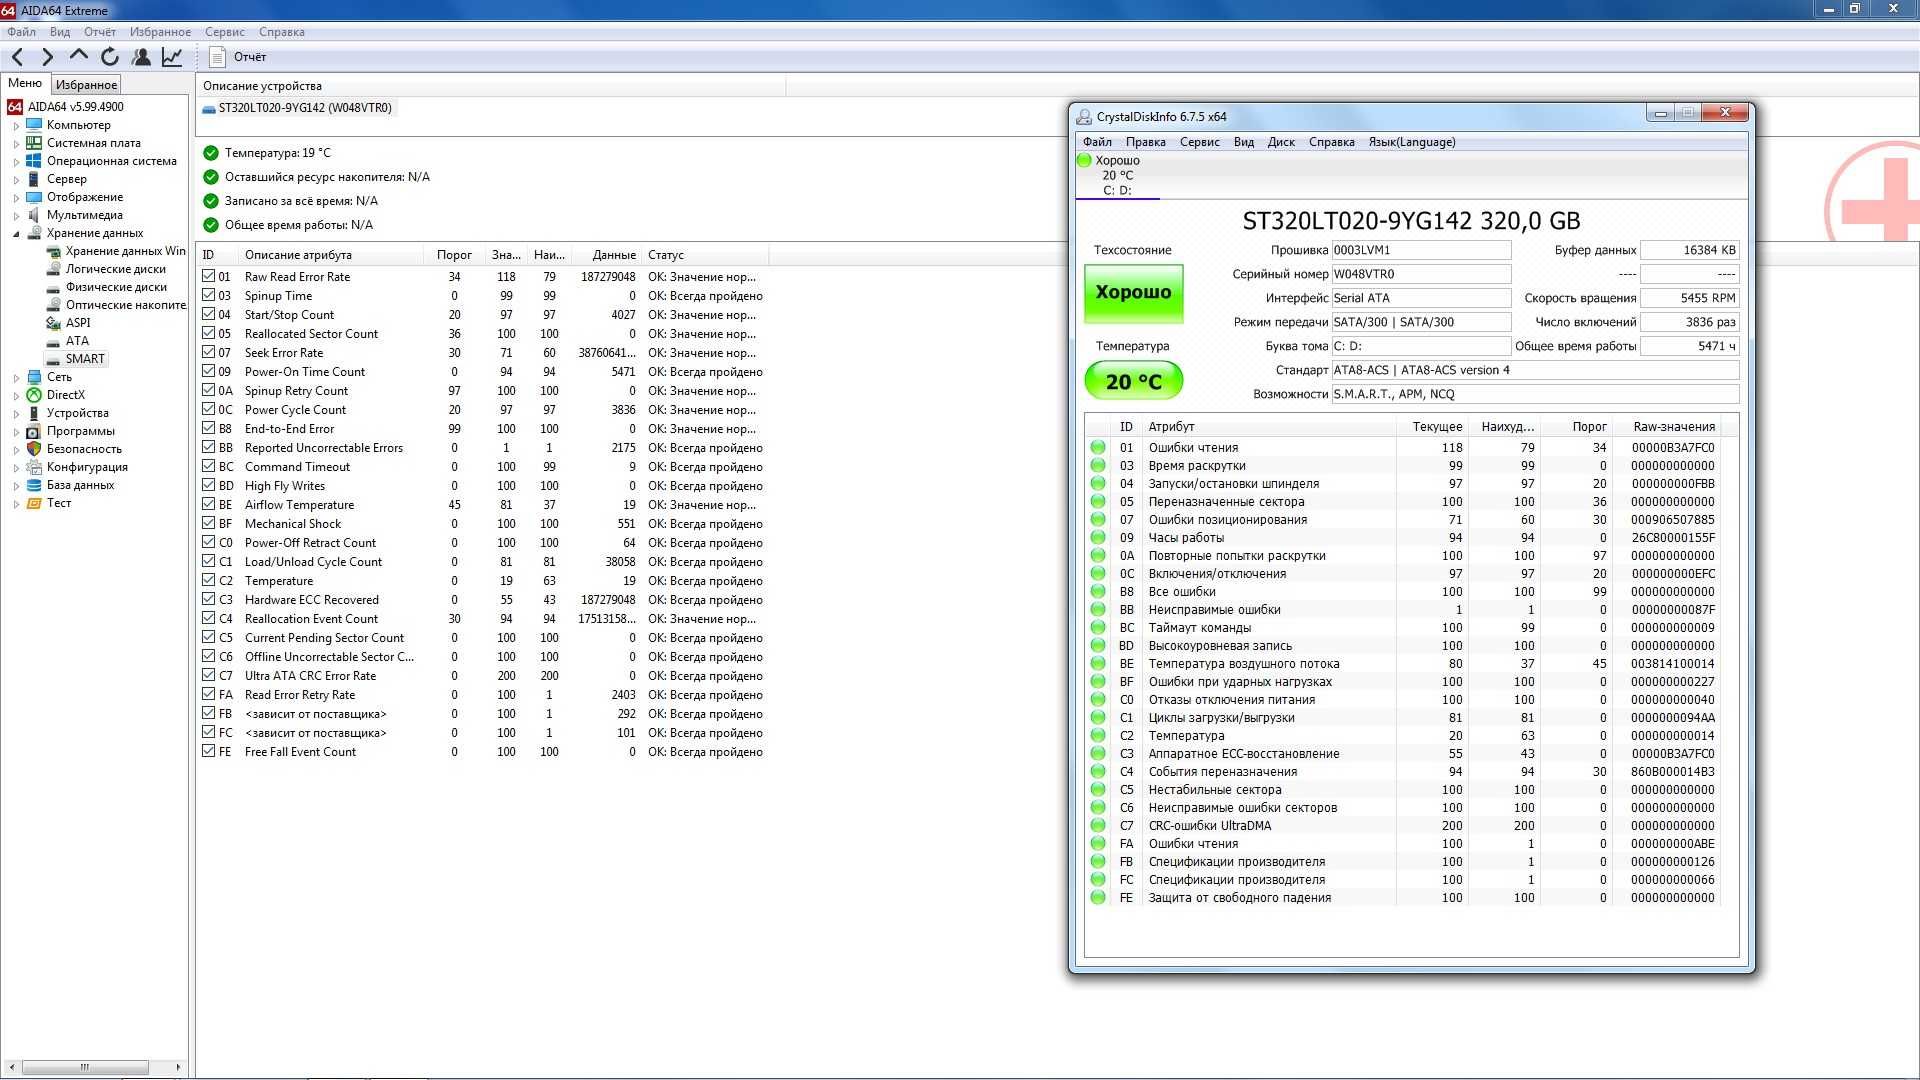The width and height of the screenshot is (1920, 1080).
Task: Click the Refresh icon in AIDA64 toolbar
Action: point(110,57)
